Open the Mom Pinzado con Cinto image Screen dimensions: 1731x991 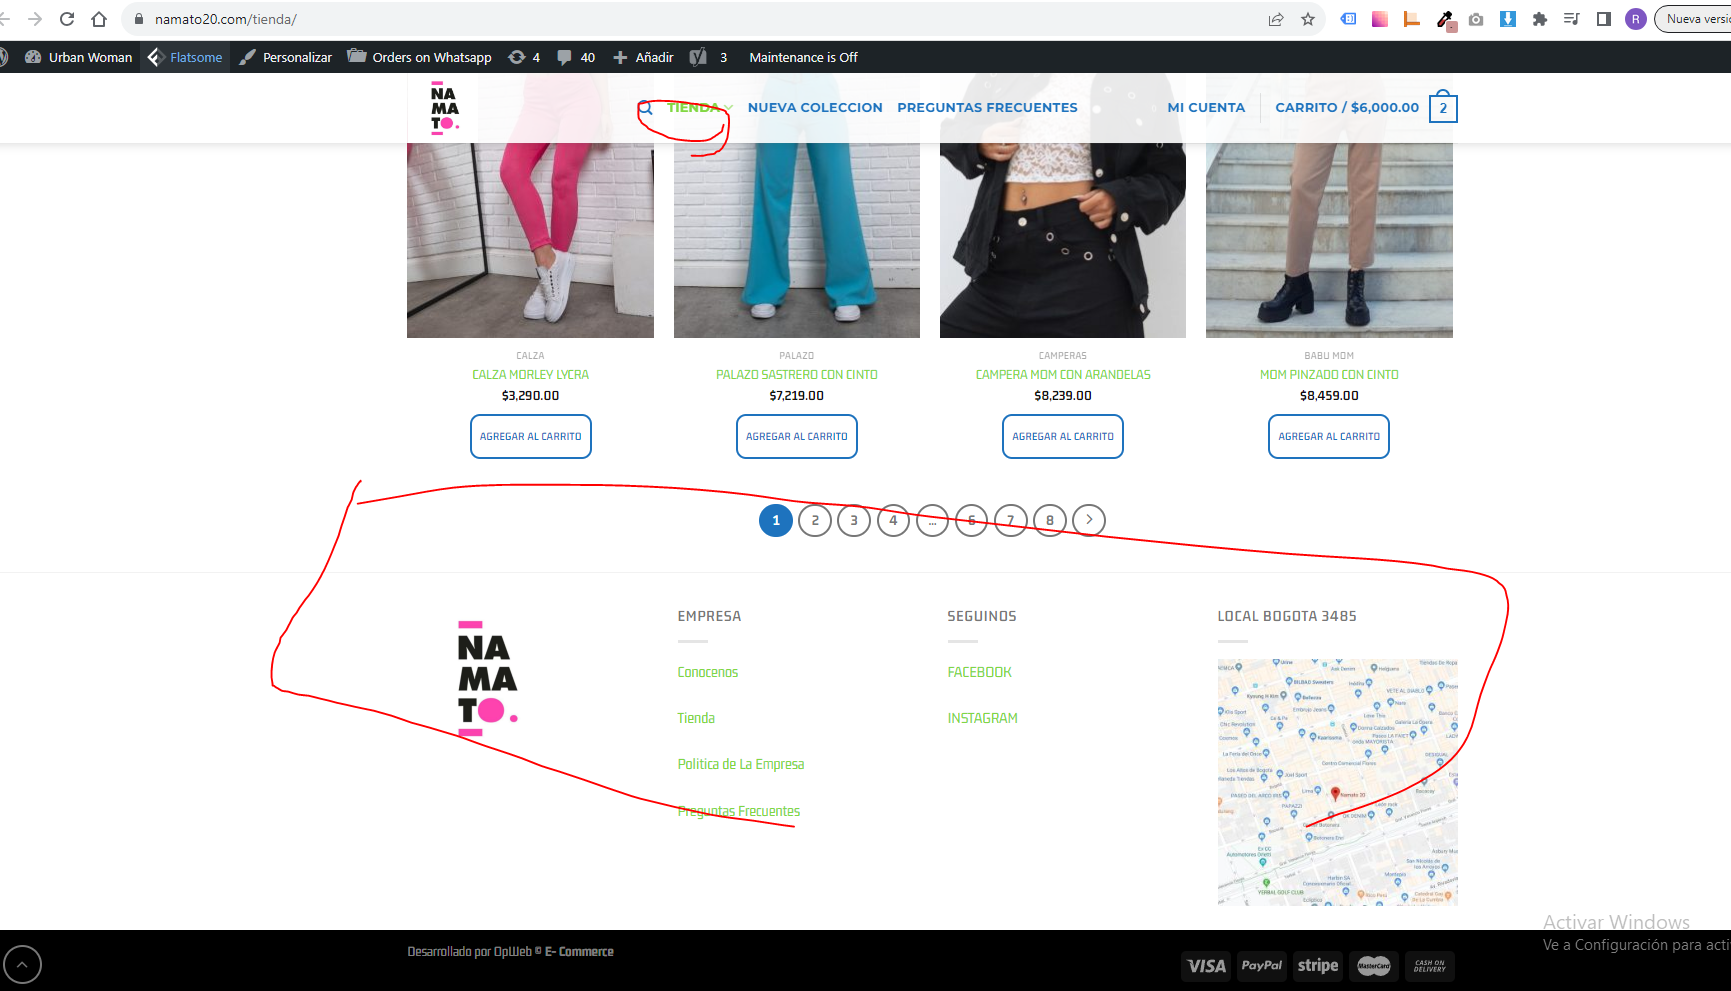pos(1329,240)
